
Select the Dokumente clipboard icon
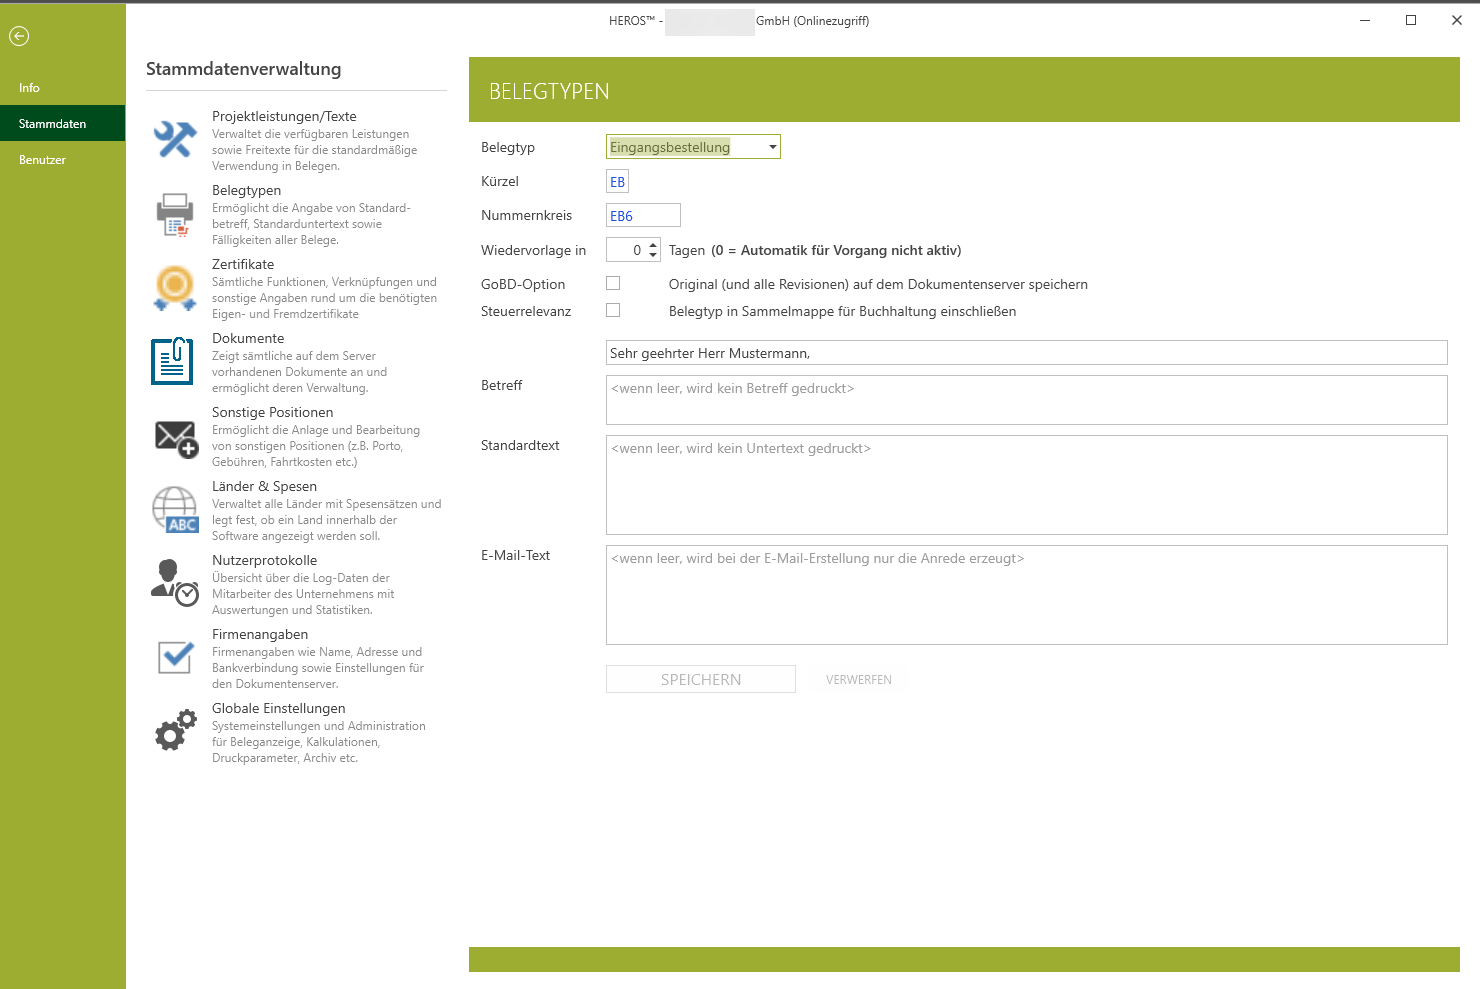[x=173, y=362]
